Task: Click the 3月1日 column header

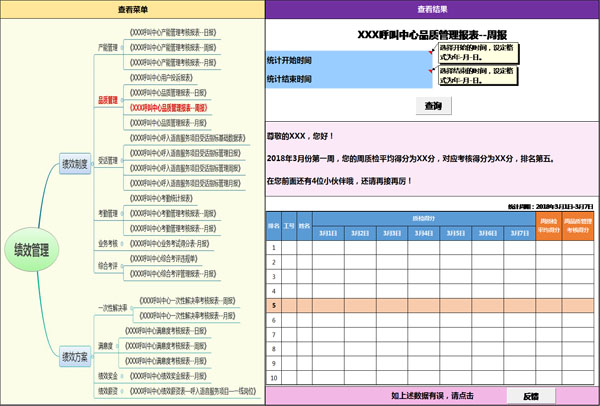Action: coord(327,233)
